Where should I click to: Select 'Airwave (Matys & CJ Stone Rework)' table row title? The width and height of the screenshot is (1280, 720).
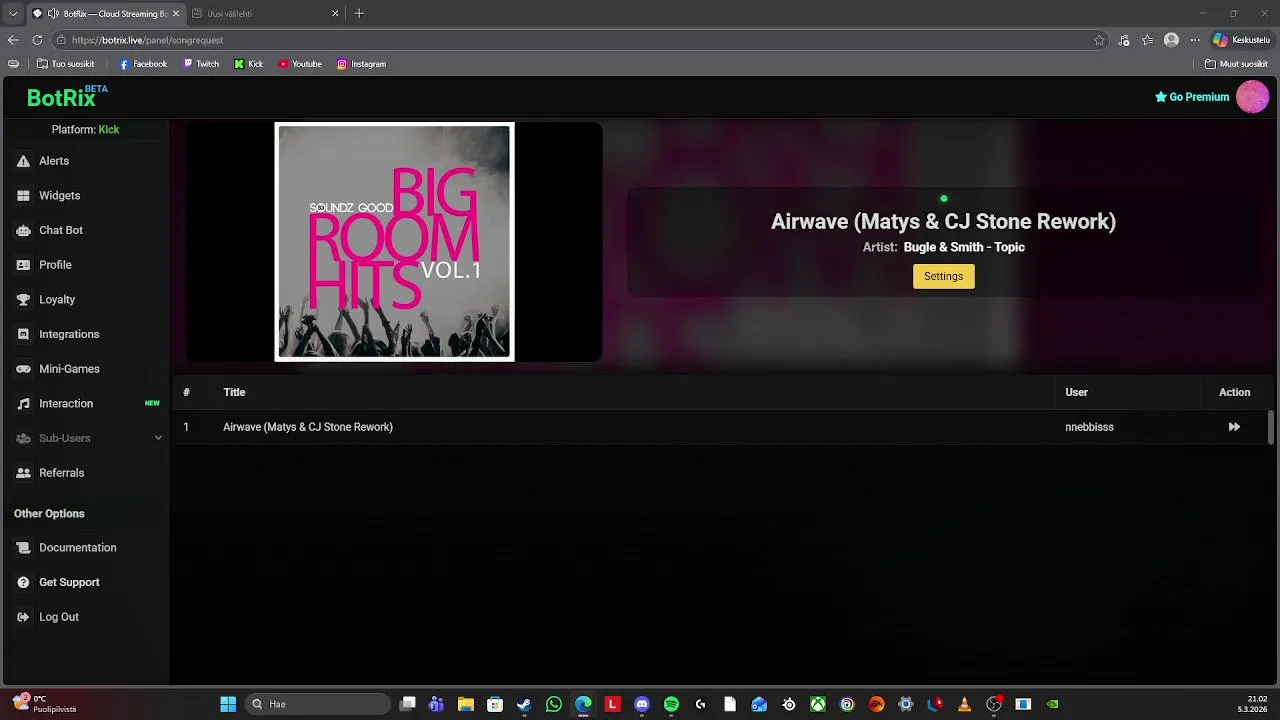[308, 427]
